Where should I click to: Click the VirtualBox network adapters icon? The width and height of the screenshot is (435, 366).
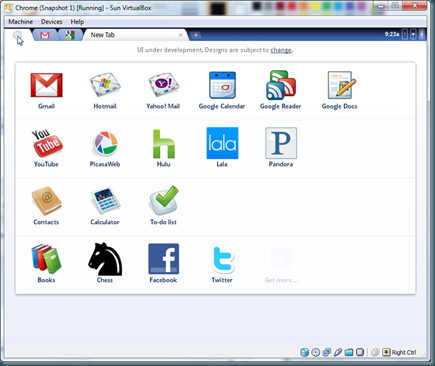pos(327,352)
